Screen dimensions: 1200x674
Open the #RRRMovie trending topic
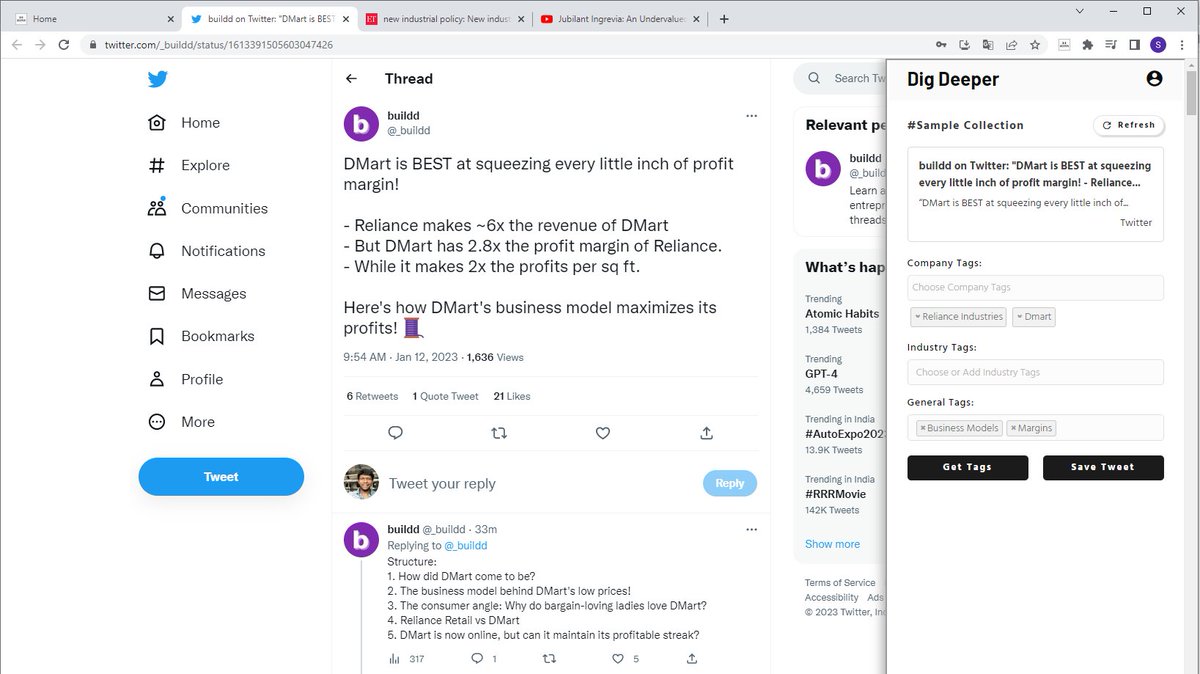(x=835, y=494)
